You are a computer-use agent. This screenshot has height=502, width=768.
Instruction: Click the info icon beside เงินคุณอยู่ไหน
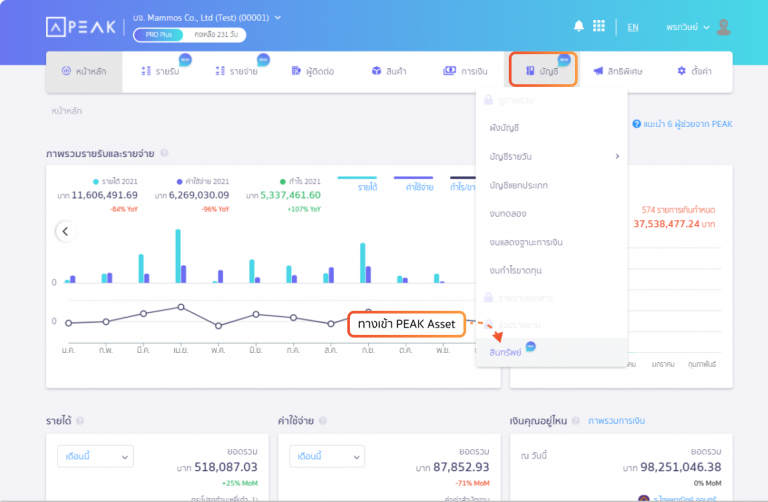[x=576, y=421]
